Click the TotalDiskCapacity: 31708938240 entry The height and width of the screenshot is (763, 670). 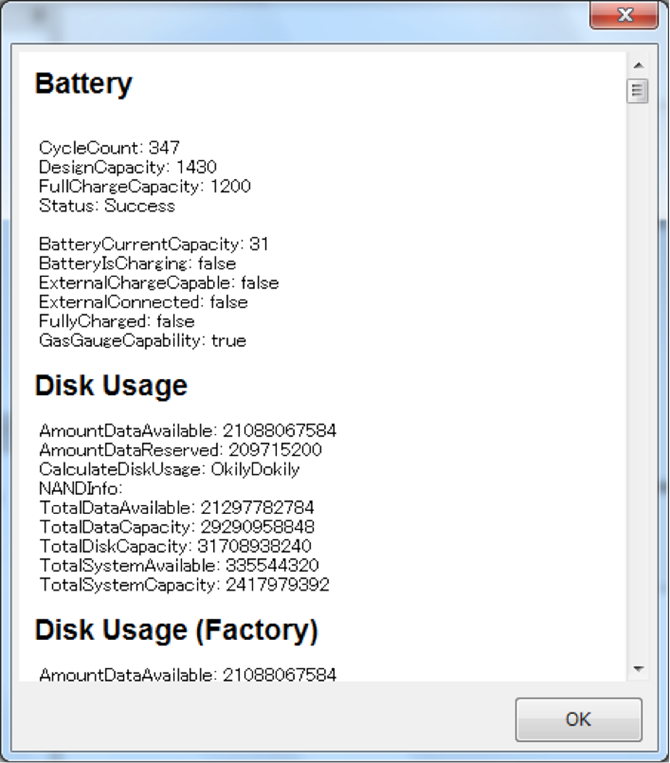point(175,546)
